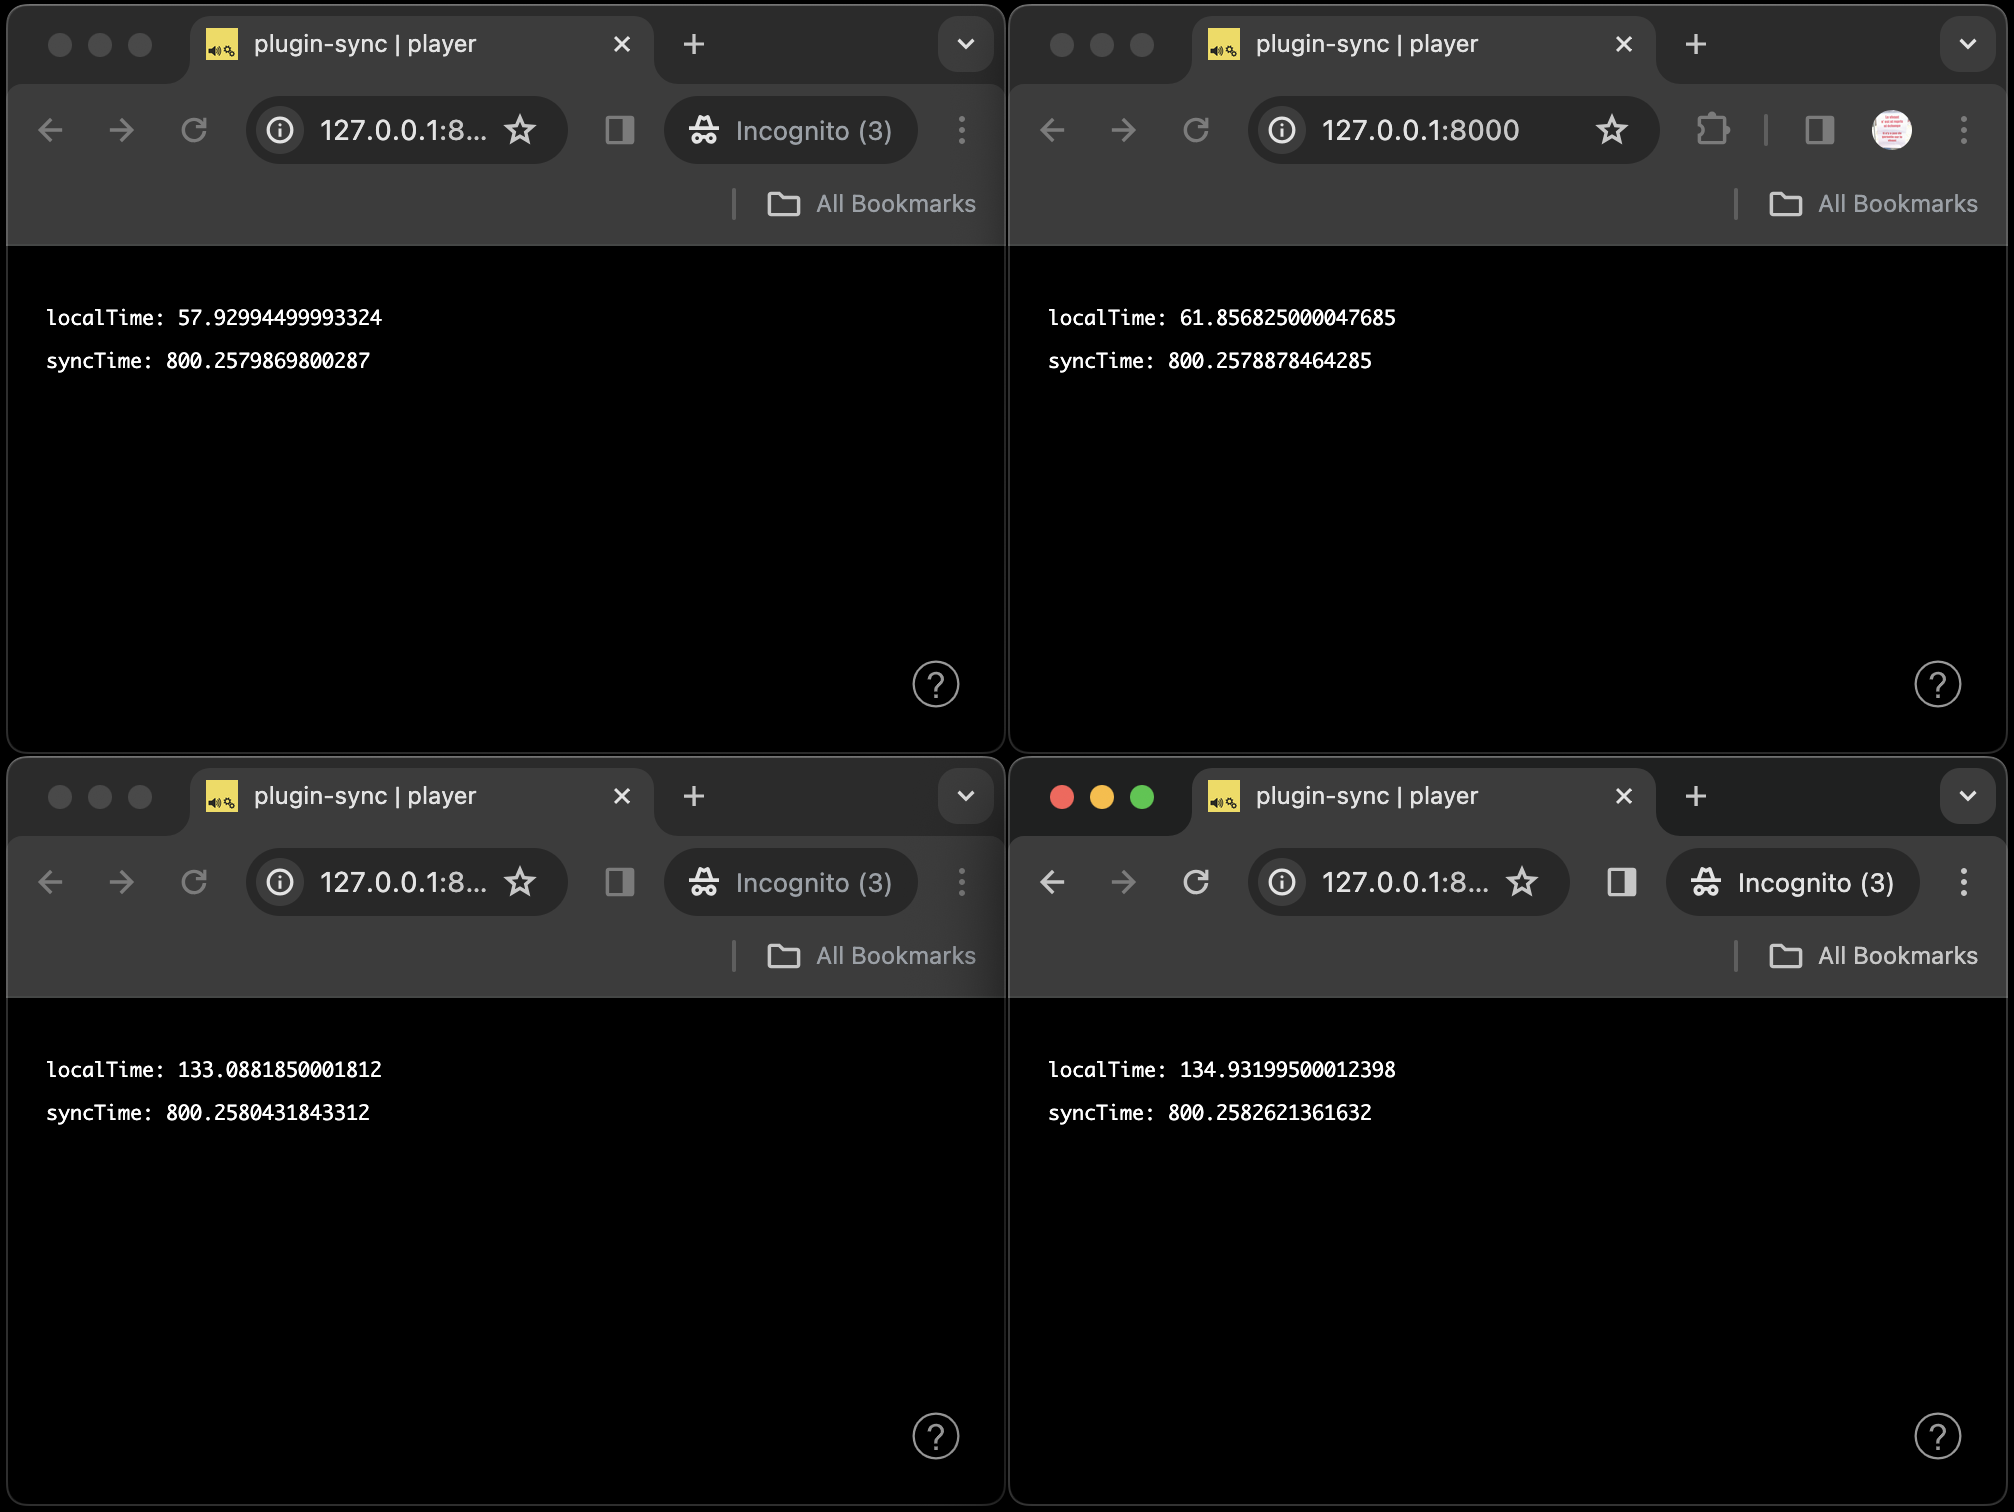This screenshot has height=1512, width=2014.
Task: Open the extensions puzzle icon in top-right window
Action: (1713, 130)
